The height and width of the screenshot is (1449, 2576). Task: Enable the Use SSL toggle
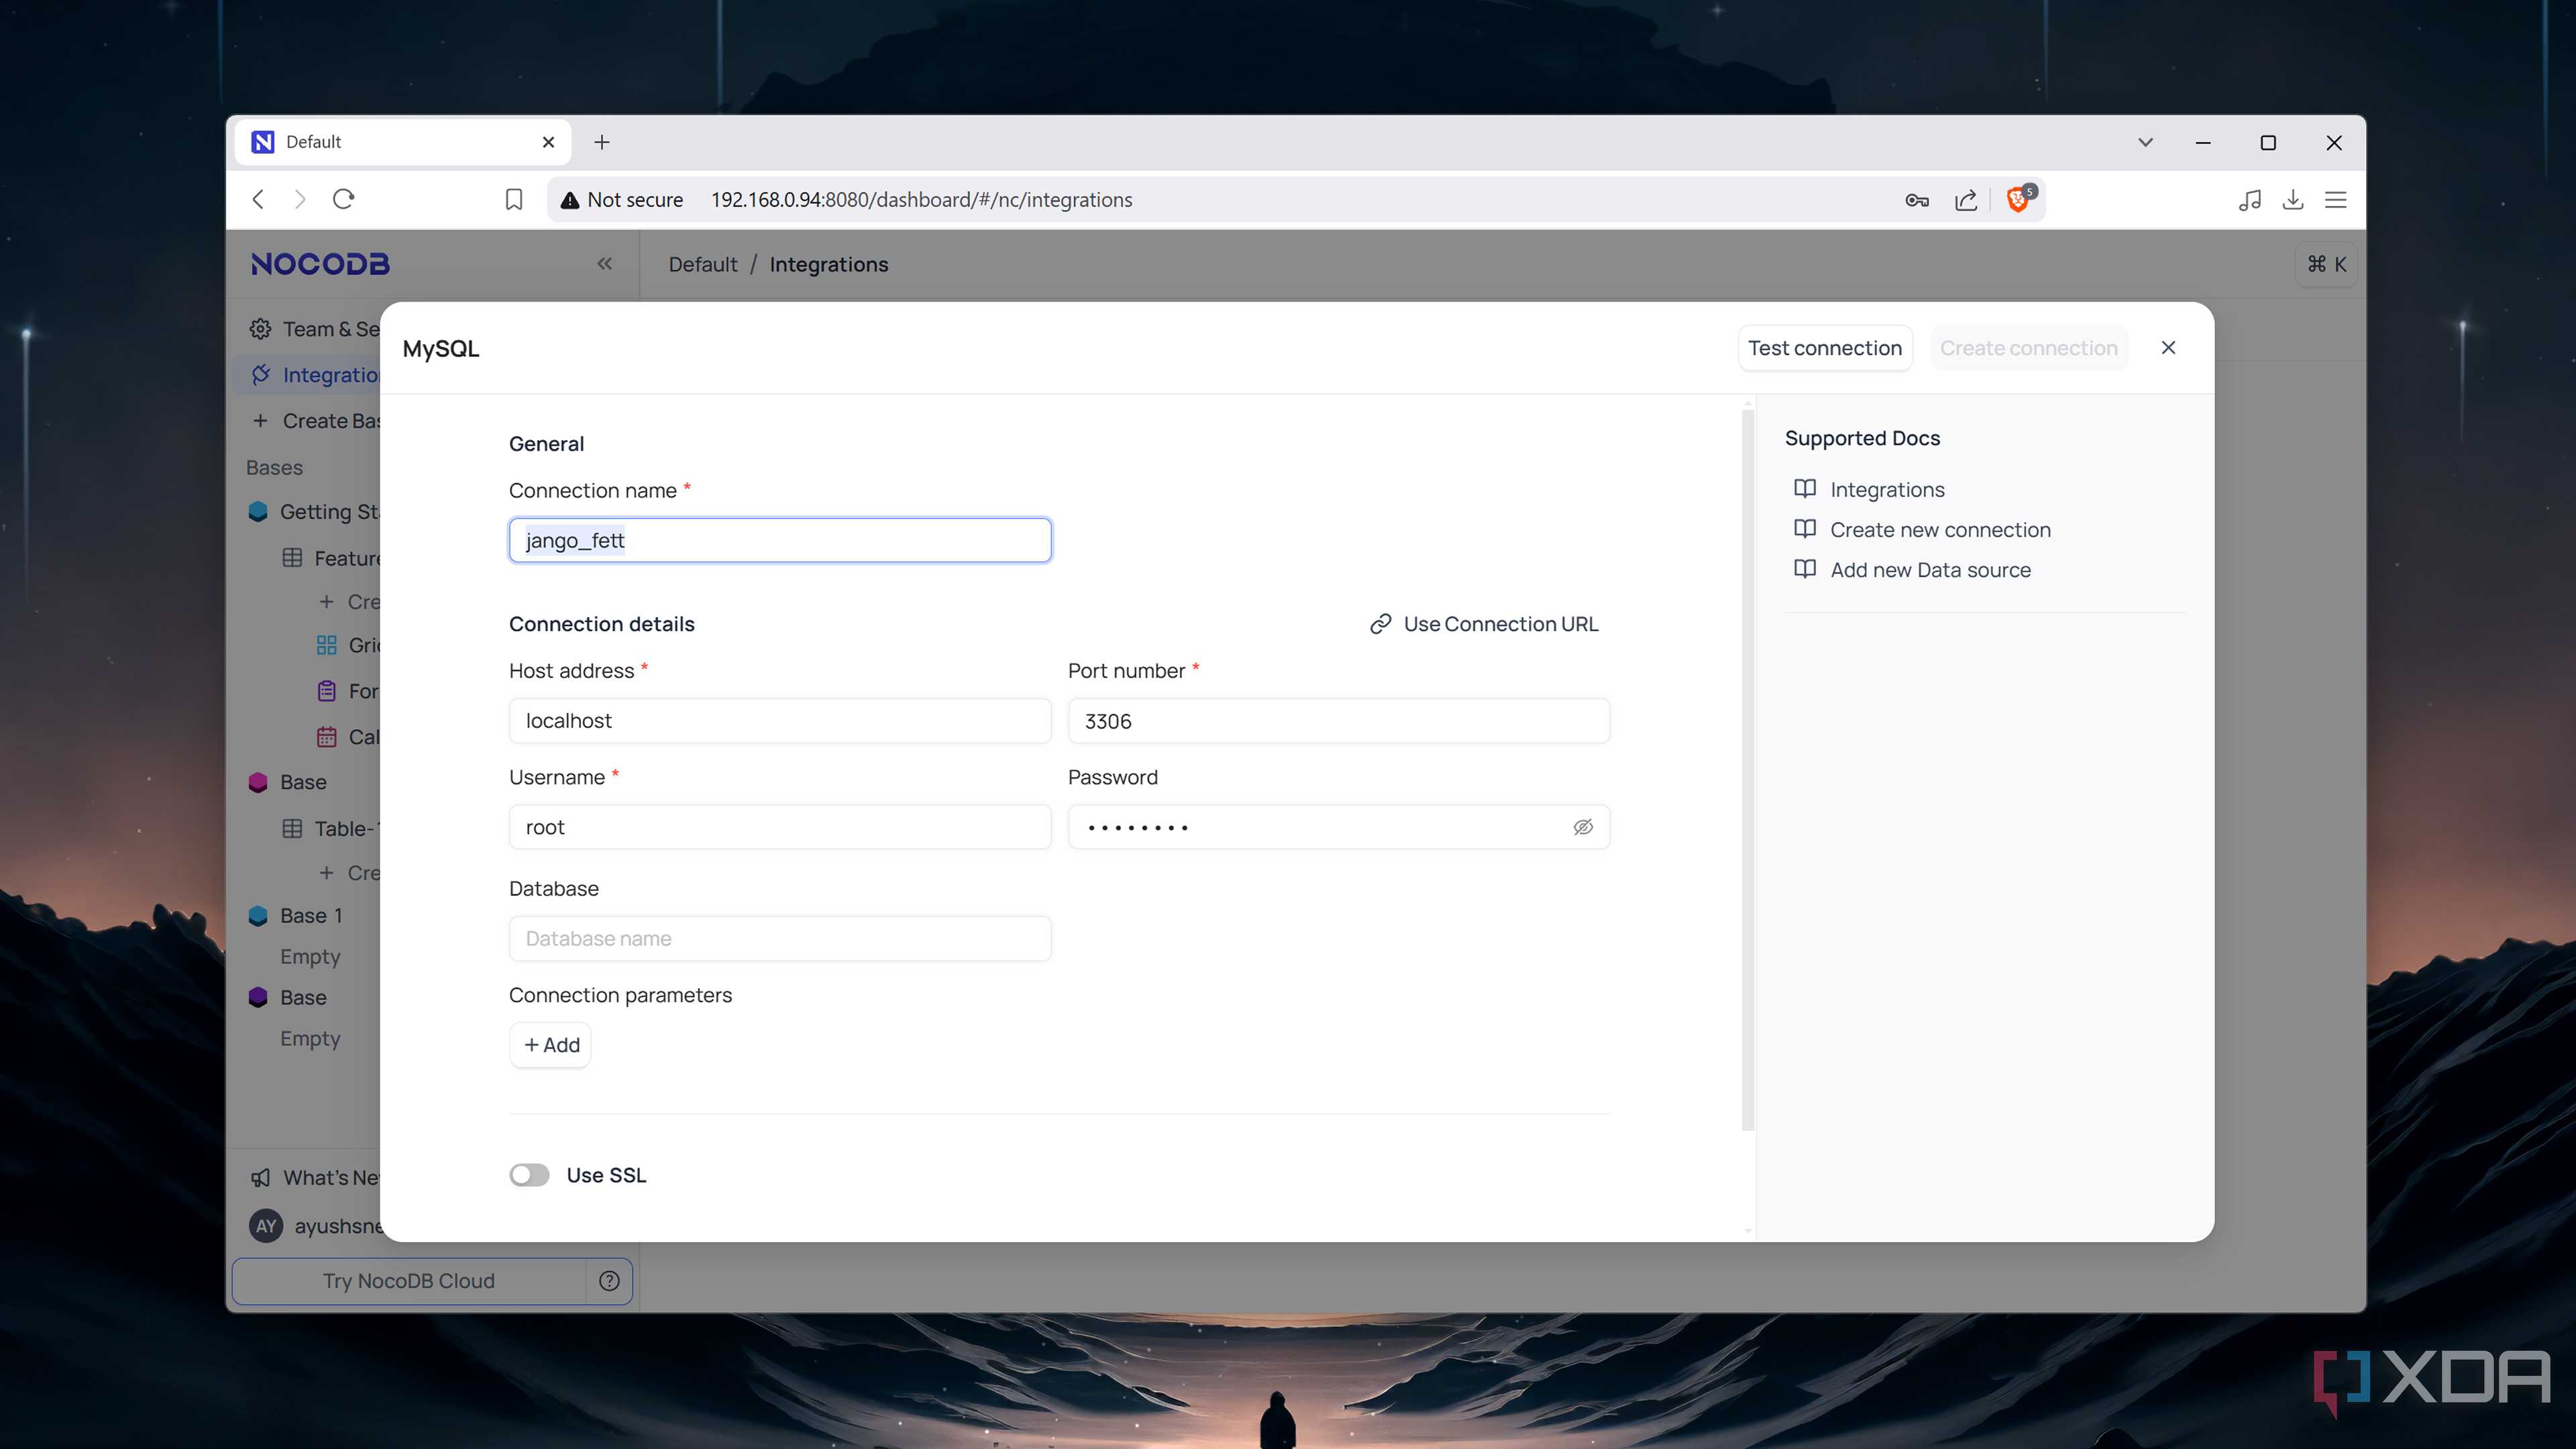coord(529,1175)
